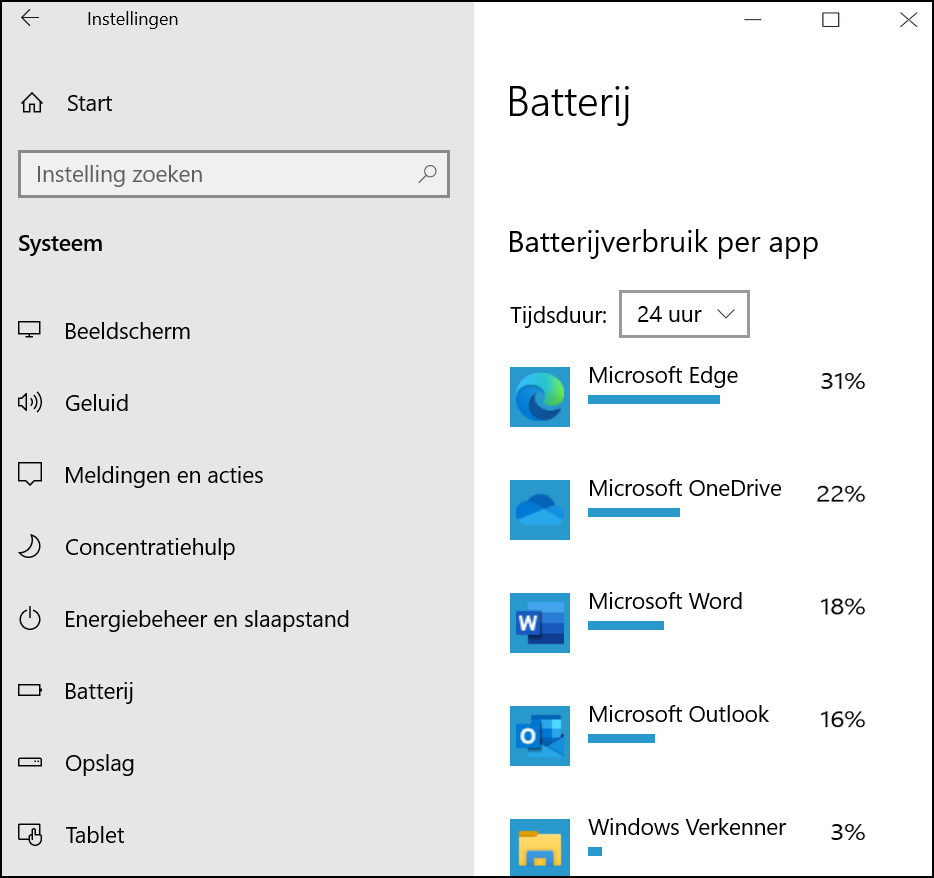Select the Windows Verkenner entry name
Screen dimensions: 934x878
[x=687, y=827]
